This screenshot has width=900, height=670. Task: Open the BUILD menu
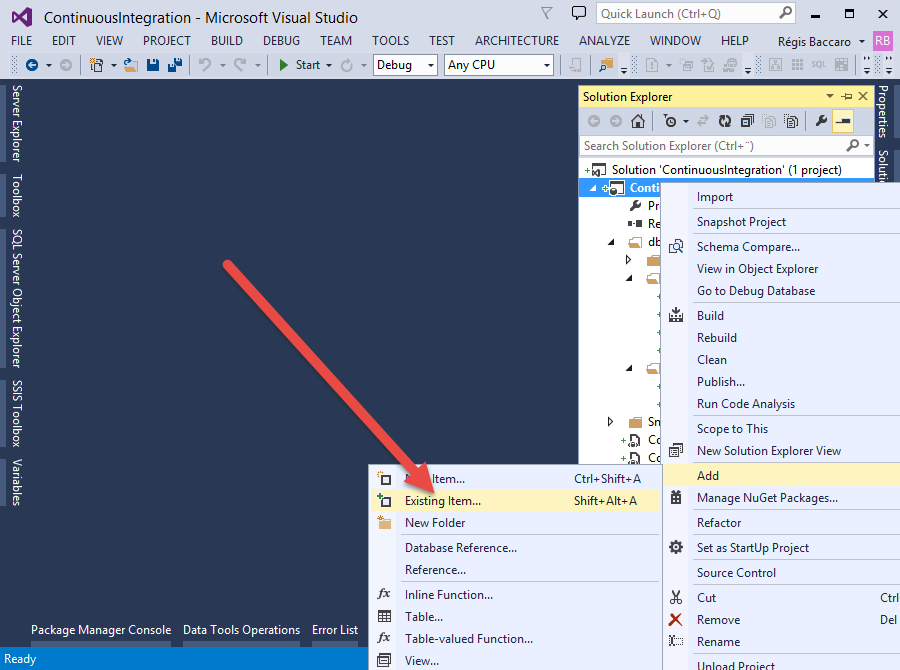point(227,41)
